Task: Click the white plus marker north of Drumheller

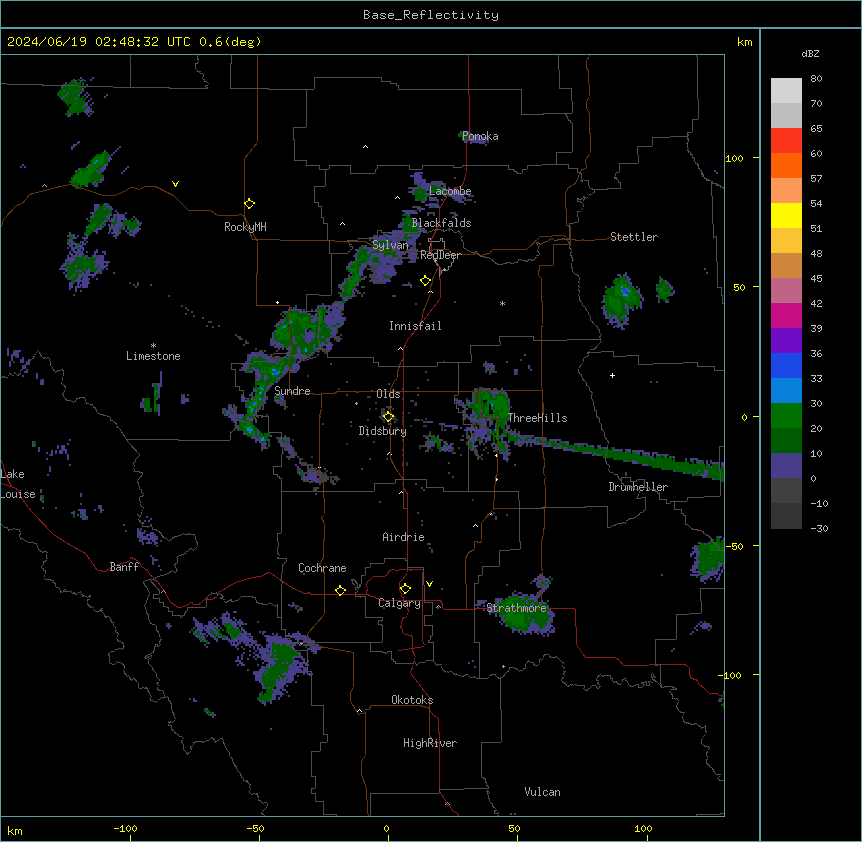Action: coord(612,375)
